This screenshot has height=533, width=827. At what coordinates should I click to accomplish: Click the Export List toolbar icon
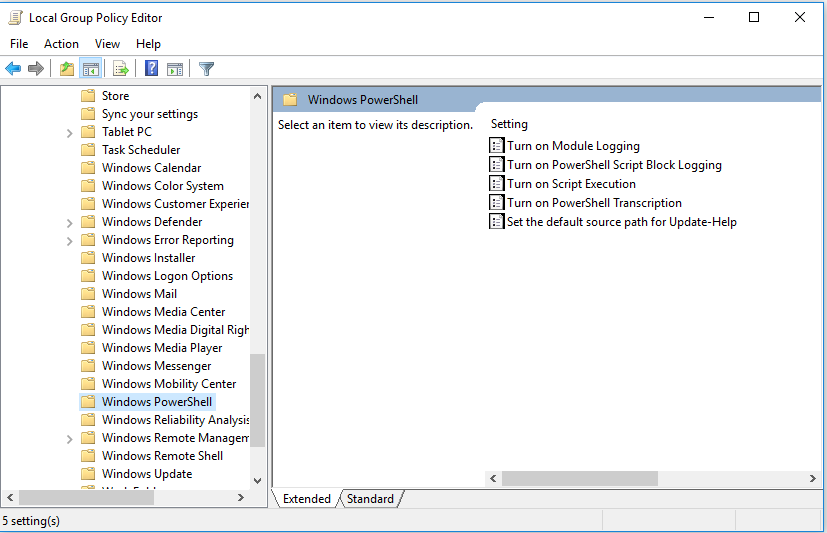click(x=120, y=69)
